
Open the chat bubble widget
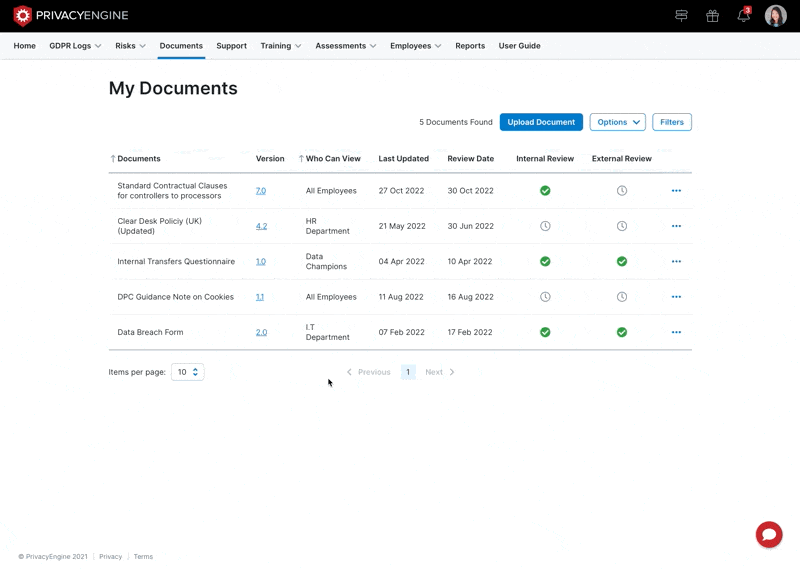point(769,534)
